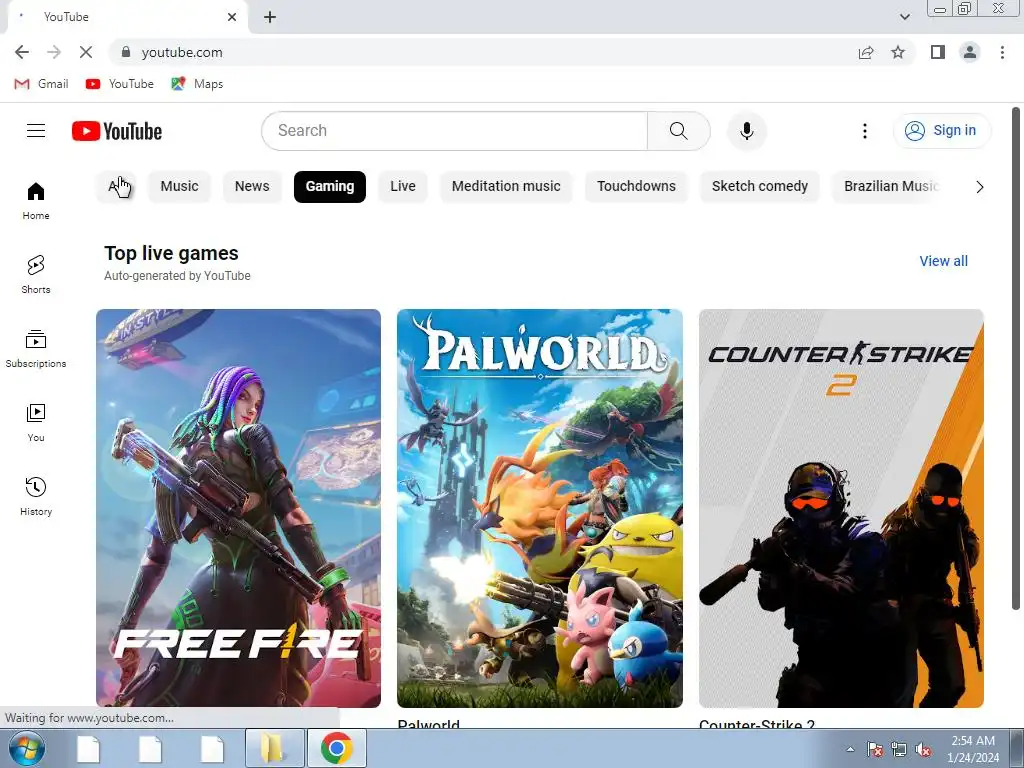Open the YouTube bookmark
The width and height of the screenshot is (1024, 768).
click(x=120, y=84)
